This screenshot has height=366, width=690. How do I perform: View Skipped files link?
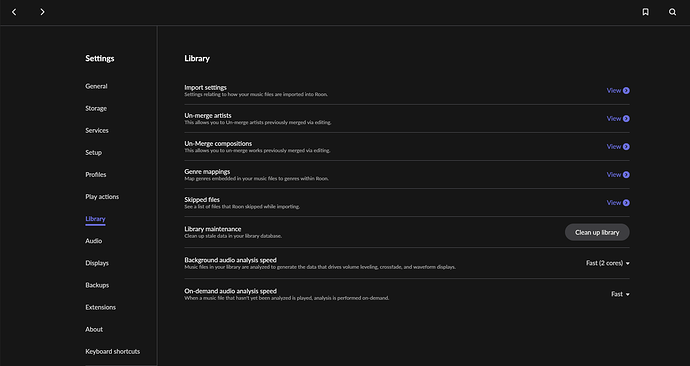(x=614, y=203)
